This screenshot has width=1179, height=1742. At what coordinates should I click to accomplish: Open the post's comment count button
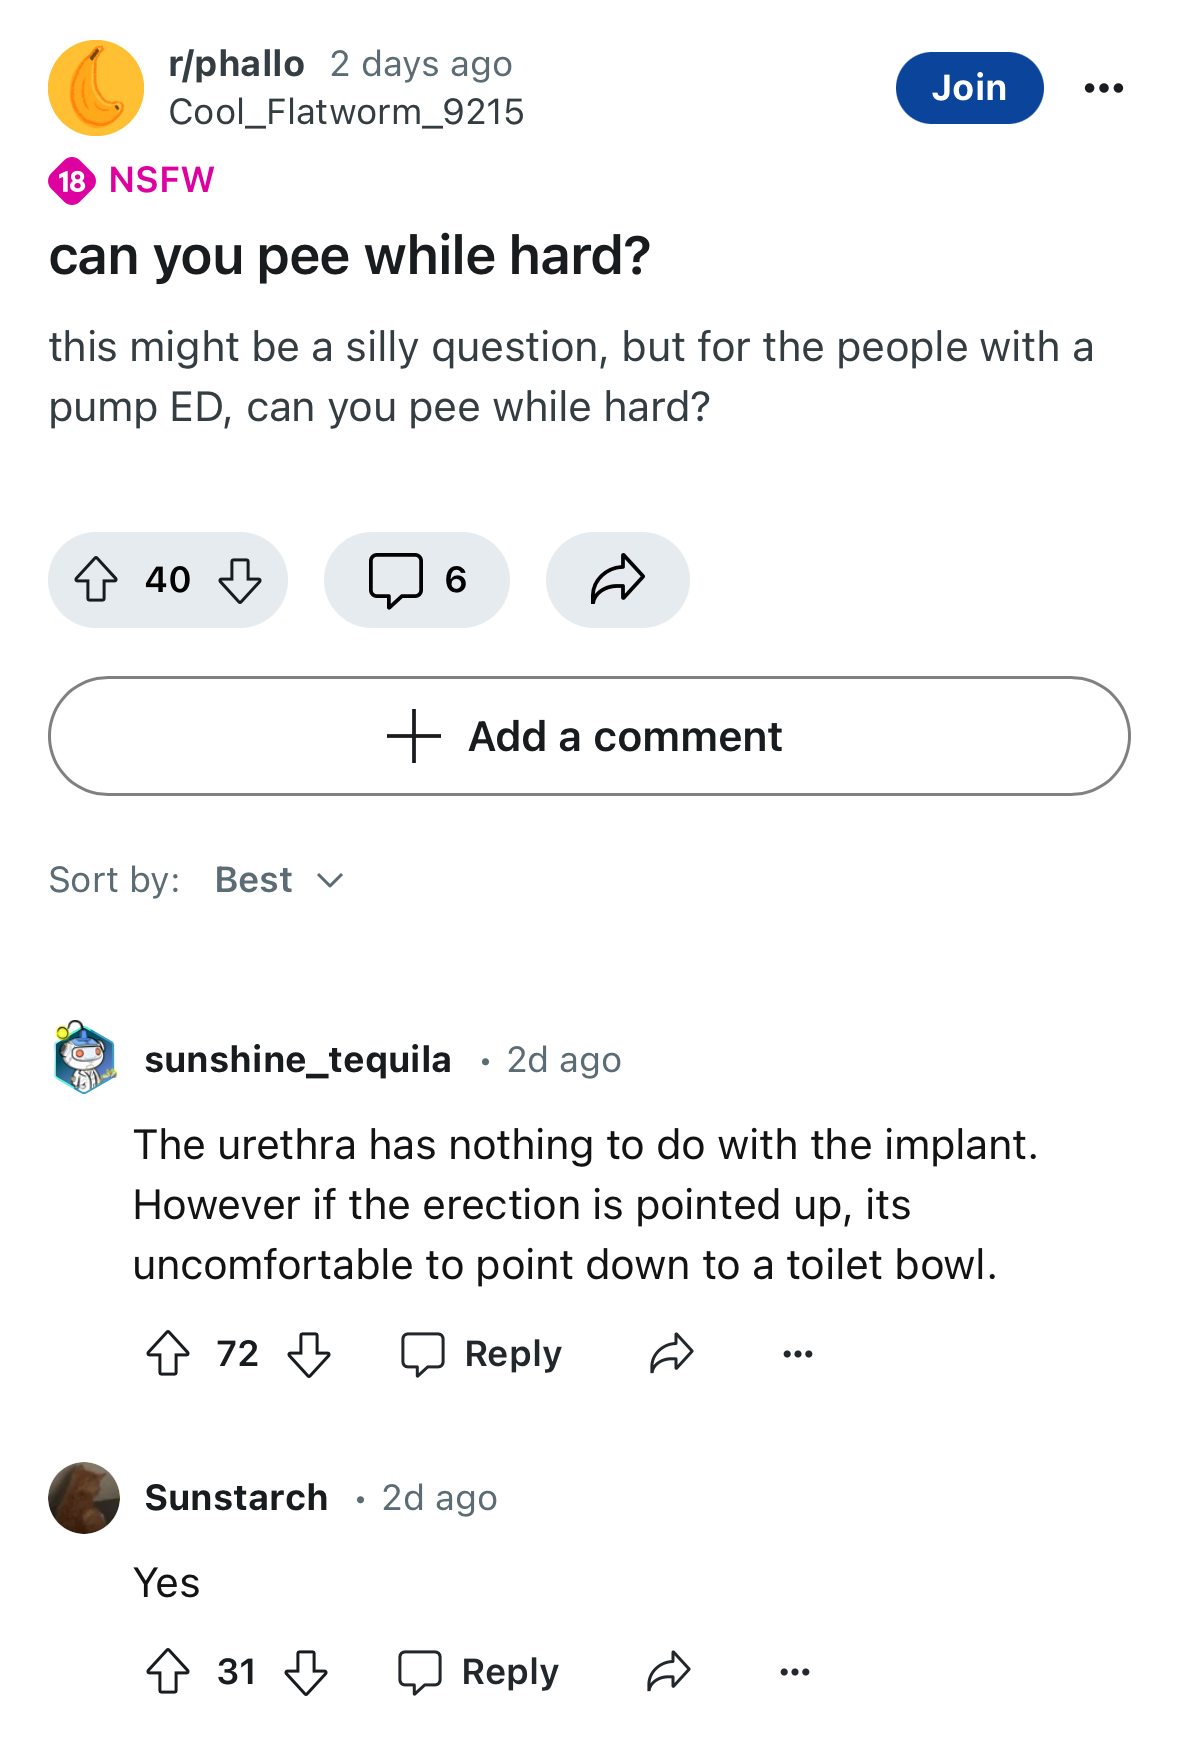pos(417,580)
